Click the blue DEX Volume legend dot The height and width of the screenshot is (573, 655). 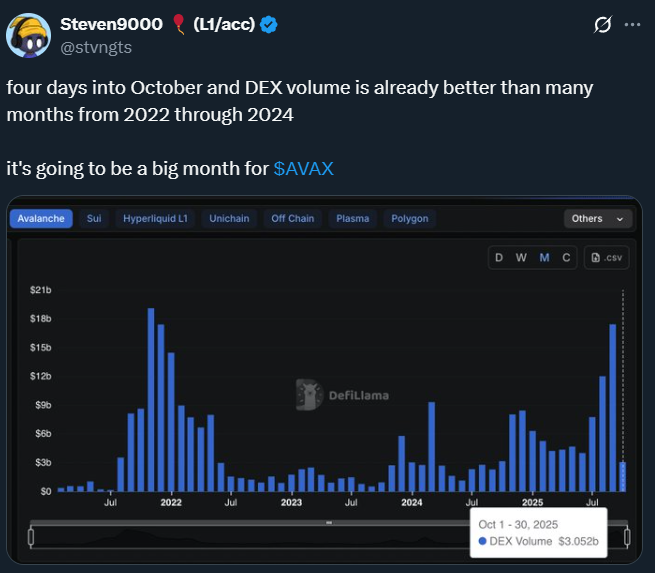(484, 542)
